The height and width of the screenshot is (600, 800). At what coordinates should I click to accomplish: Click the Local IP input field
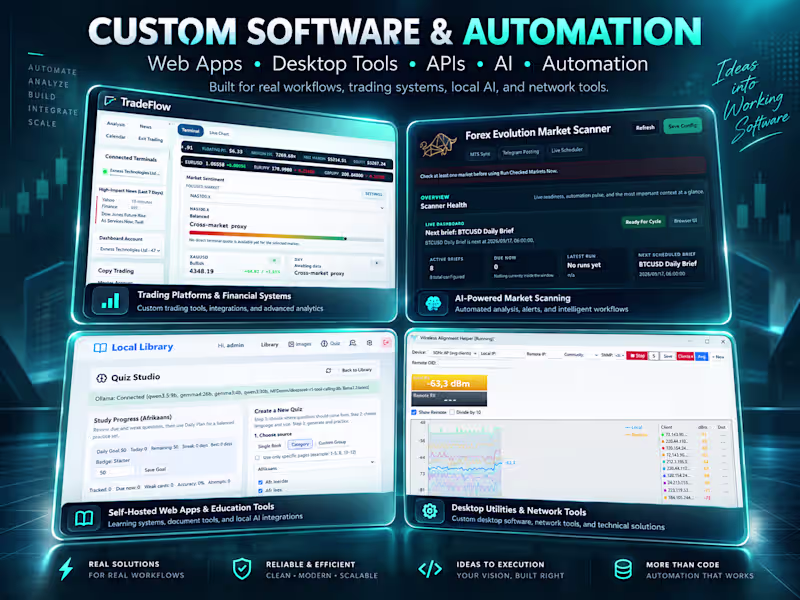509,354
